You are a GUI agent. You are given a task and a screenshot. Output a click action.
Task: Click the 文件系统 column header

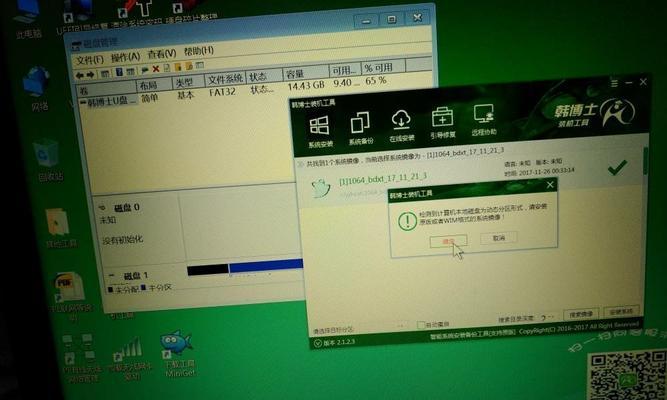(225, 79)
